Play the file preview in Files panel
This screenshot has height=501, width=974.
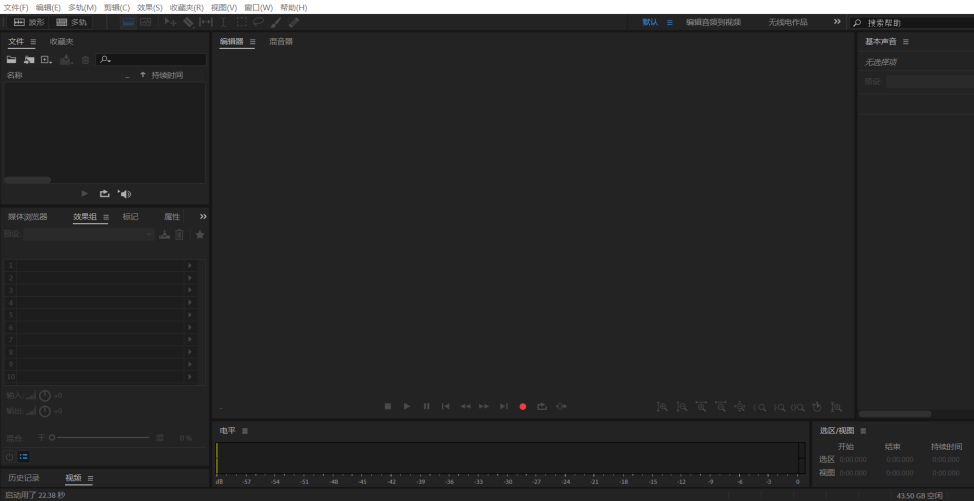(x=84, y=194)
